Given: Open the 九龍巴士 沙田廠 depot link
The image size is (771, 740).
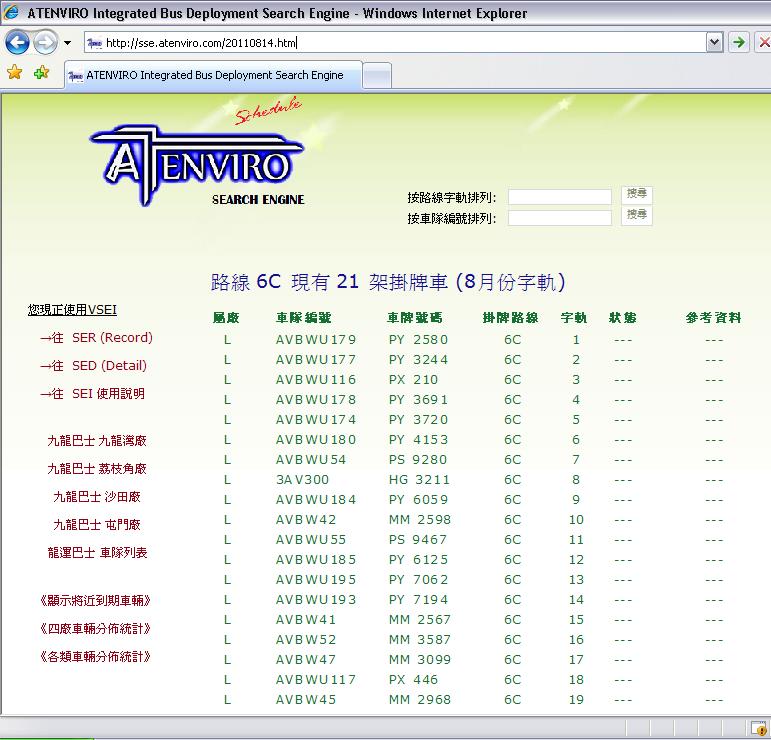Looking at the screenshot, I should (x=97, y=497).
